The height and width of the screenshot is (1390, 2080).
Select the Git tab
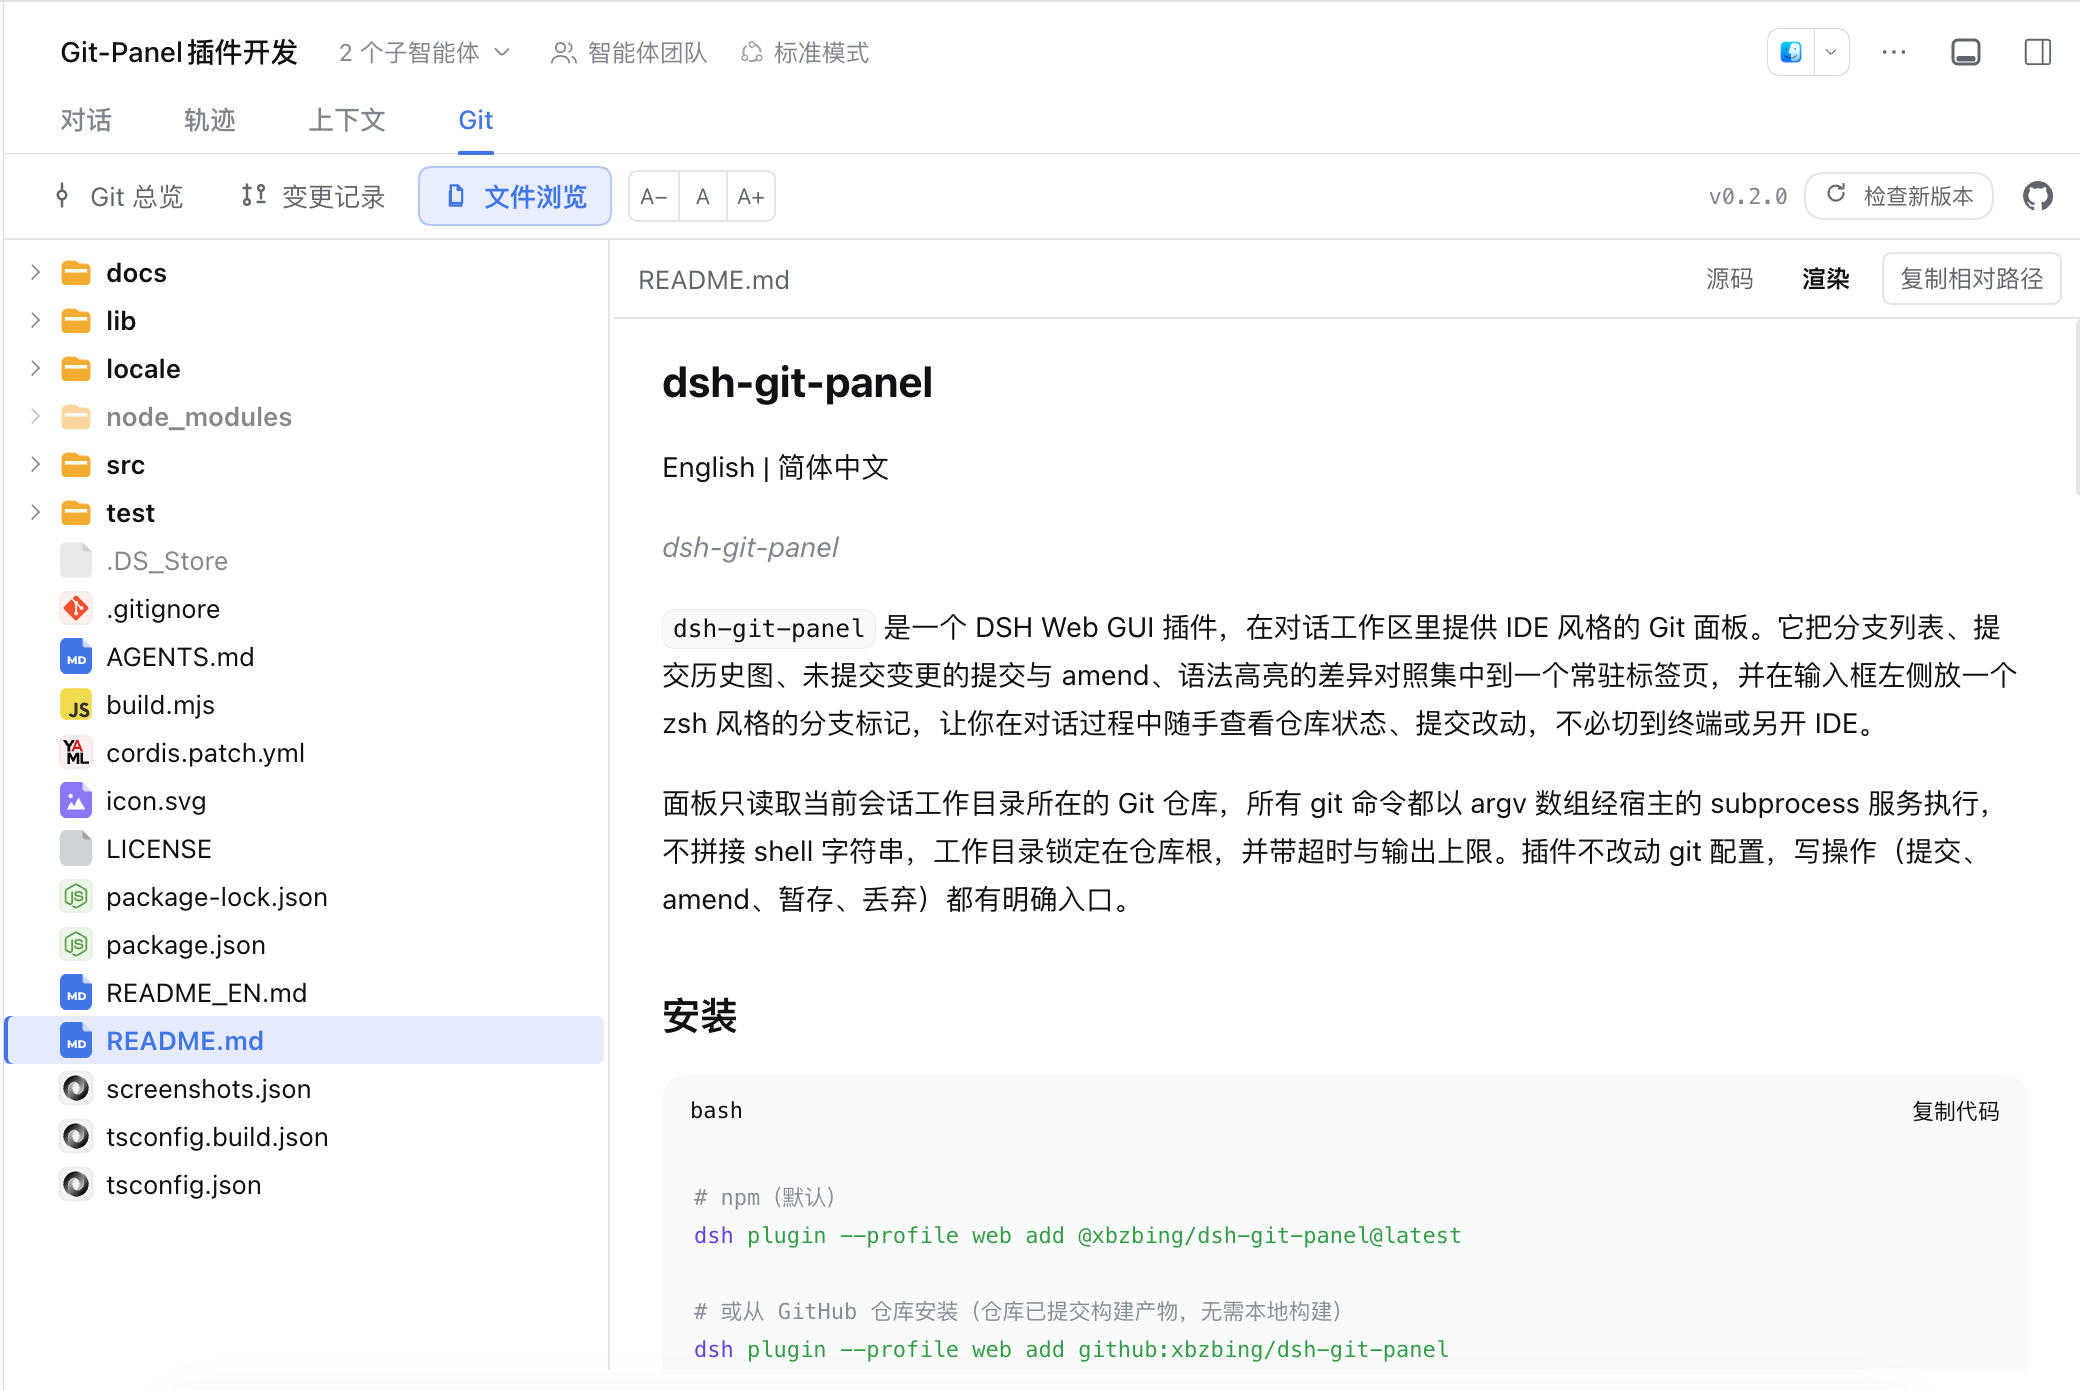[x=476, y=120]
